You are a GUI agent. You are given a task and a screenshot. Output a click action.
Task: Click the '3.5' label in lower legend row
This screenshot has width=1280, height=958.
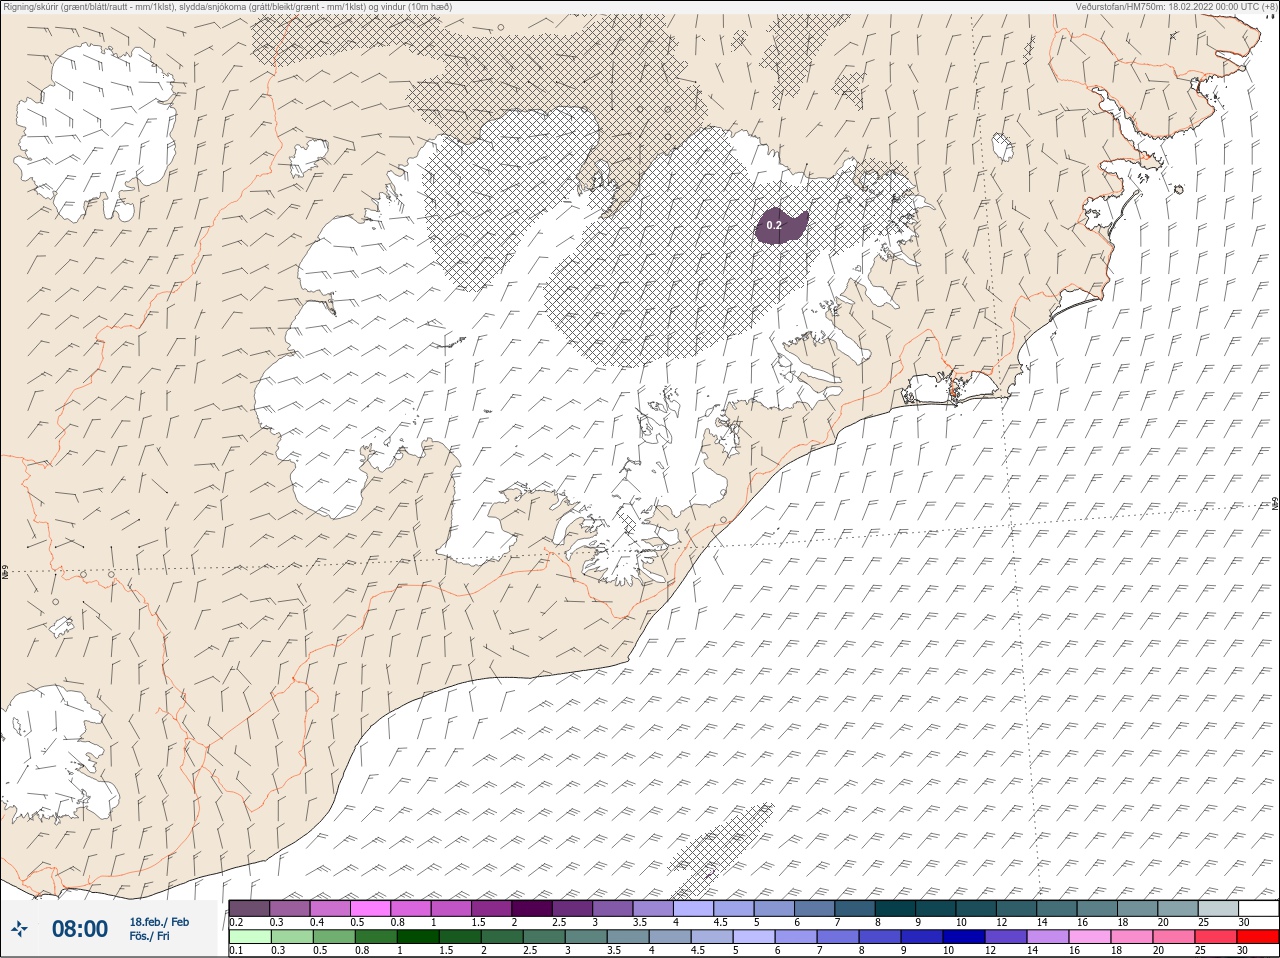point(614,951)
